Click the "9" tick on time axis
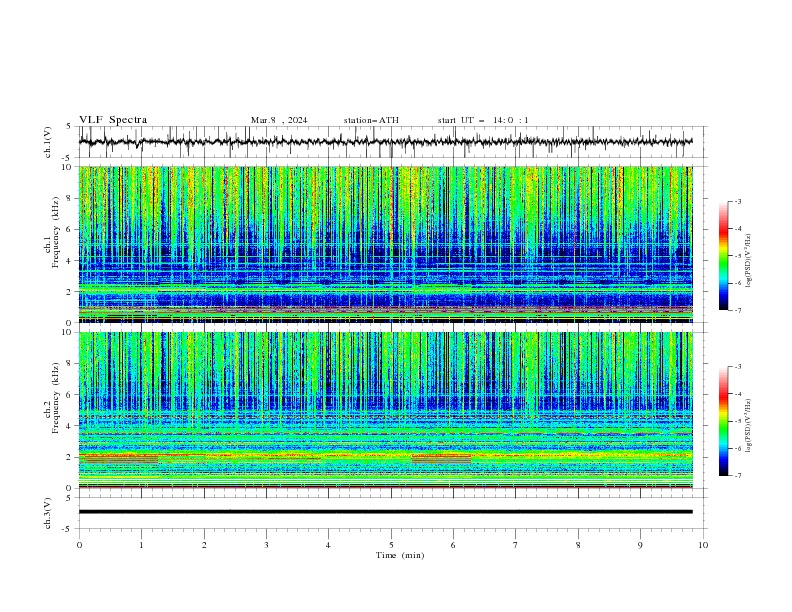Screen dimensions: 792x612 [x=640, y=545]
